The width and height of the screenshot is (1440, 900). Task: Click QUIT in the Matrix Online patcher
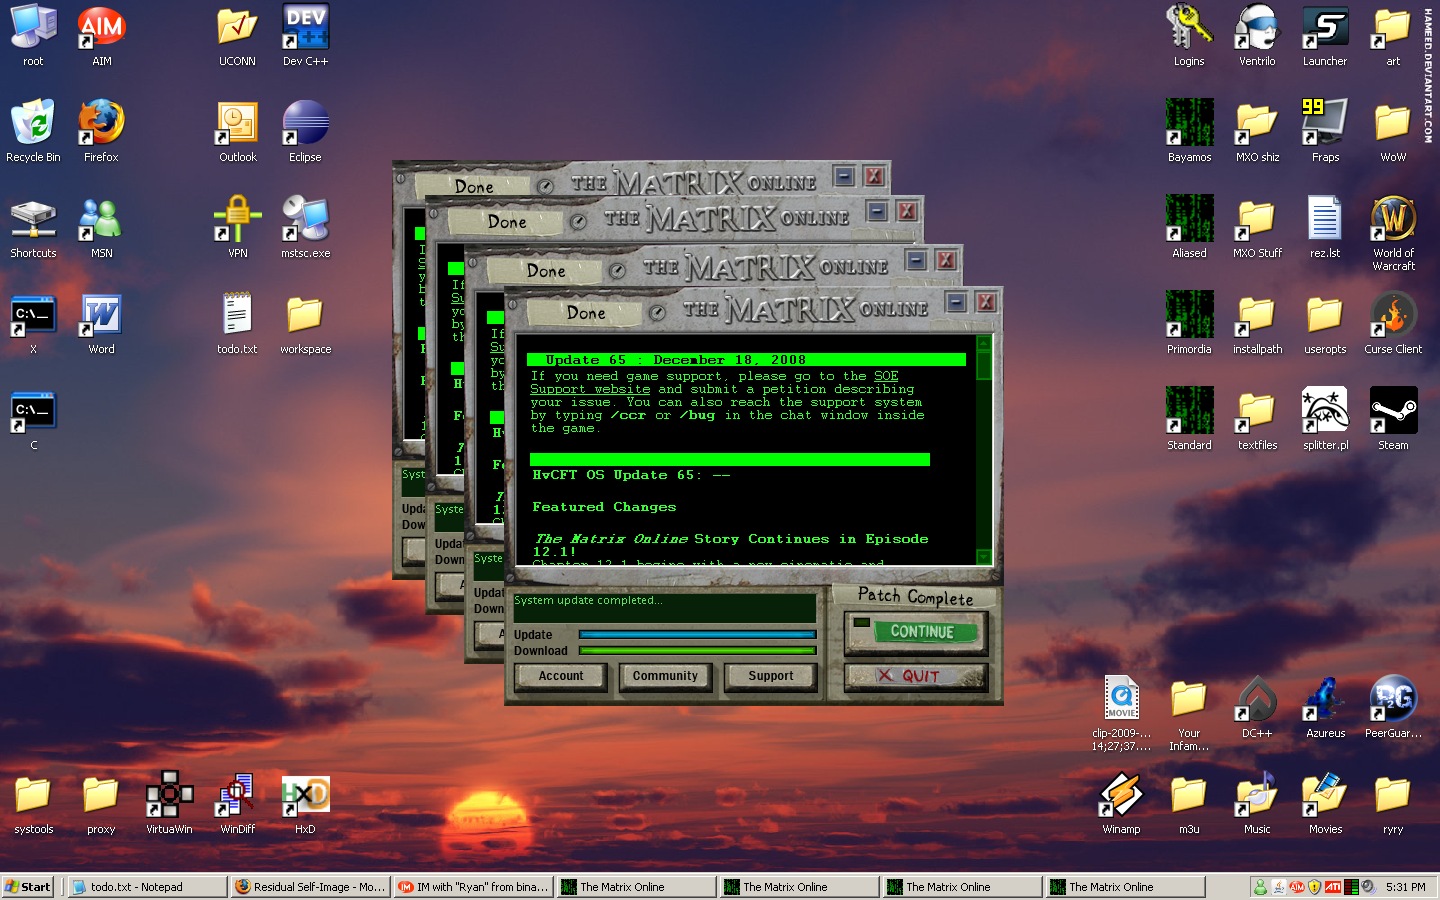click(x=917, y=676)
